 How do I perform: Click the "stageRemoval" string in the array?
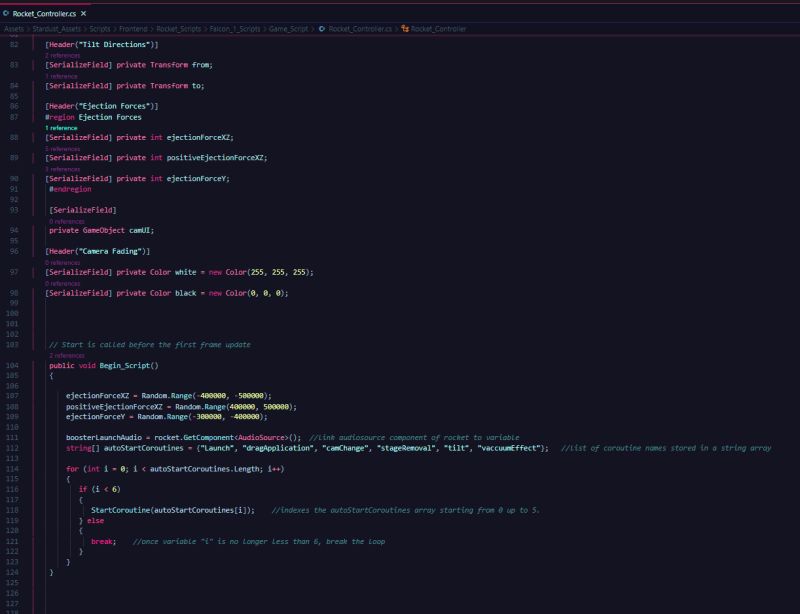pos(406,448)
